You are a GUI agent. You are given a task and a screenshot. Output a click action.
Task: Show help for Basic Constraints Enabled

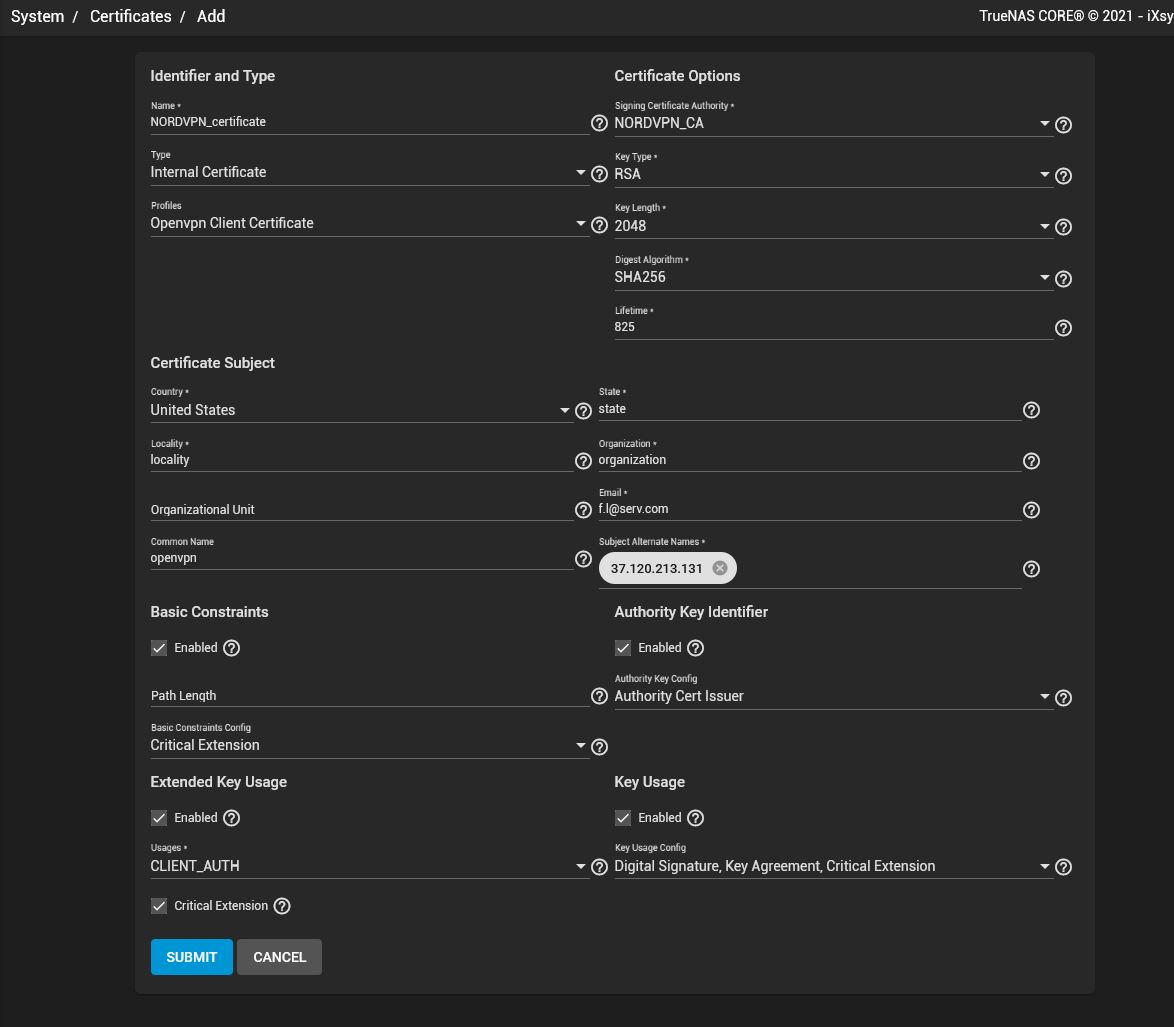pyautogui.click(x=231, y=648)
